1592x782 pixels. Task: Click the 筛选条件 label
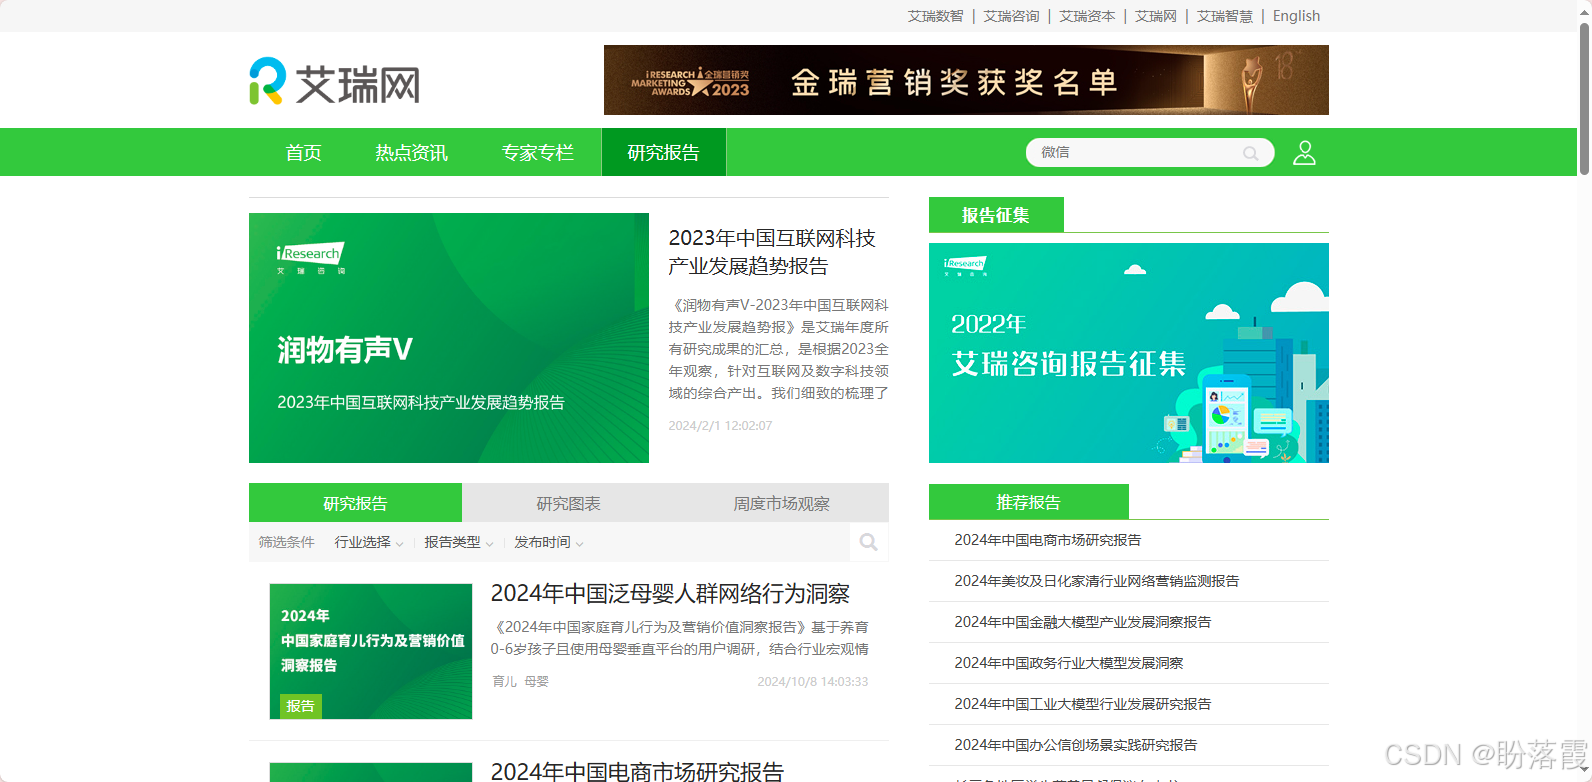click(287, 542)
